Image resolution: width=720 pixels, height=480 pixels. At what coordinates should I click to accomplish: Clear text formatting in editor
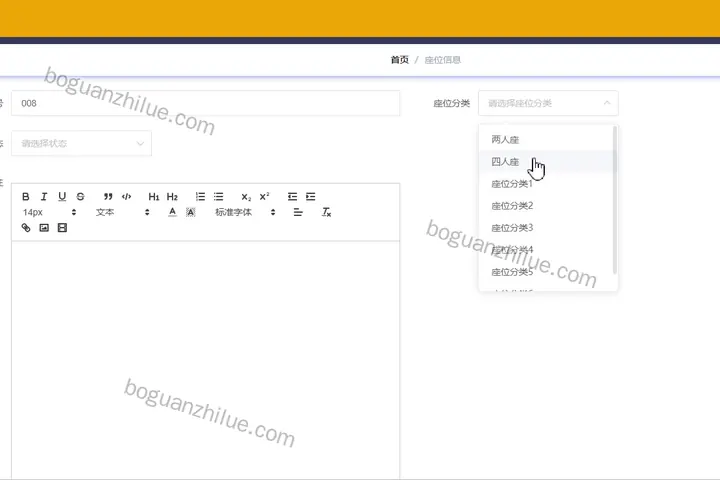click(326, 212)
